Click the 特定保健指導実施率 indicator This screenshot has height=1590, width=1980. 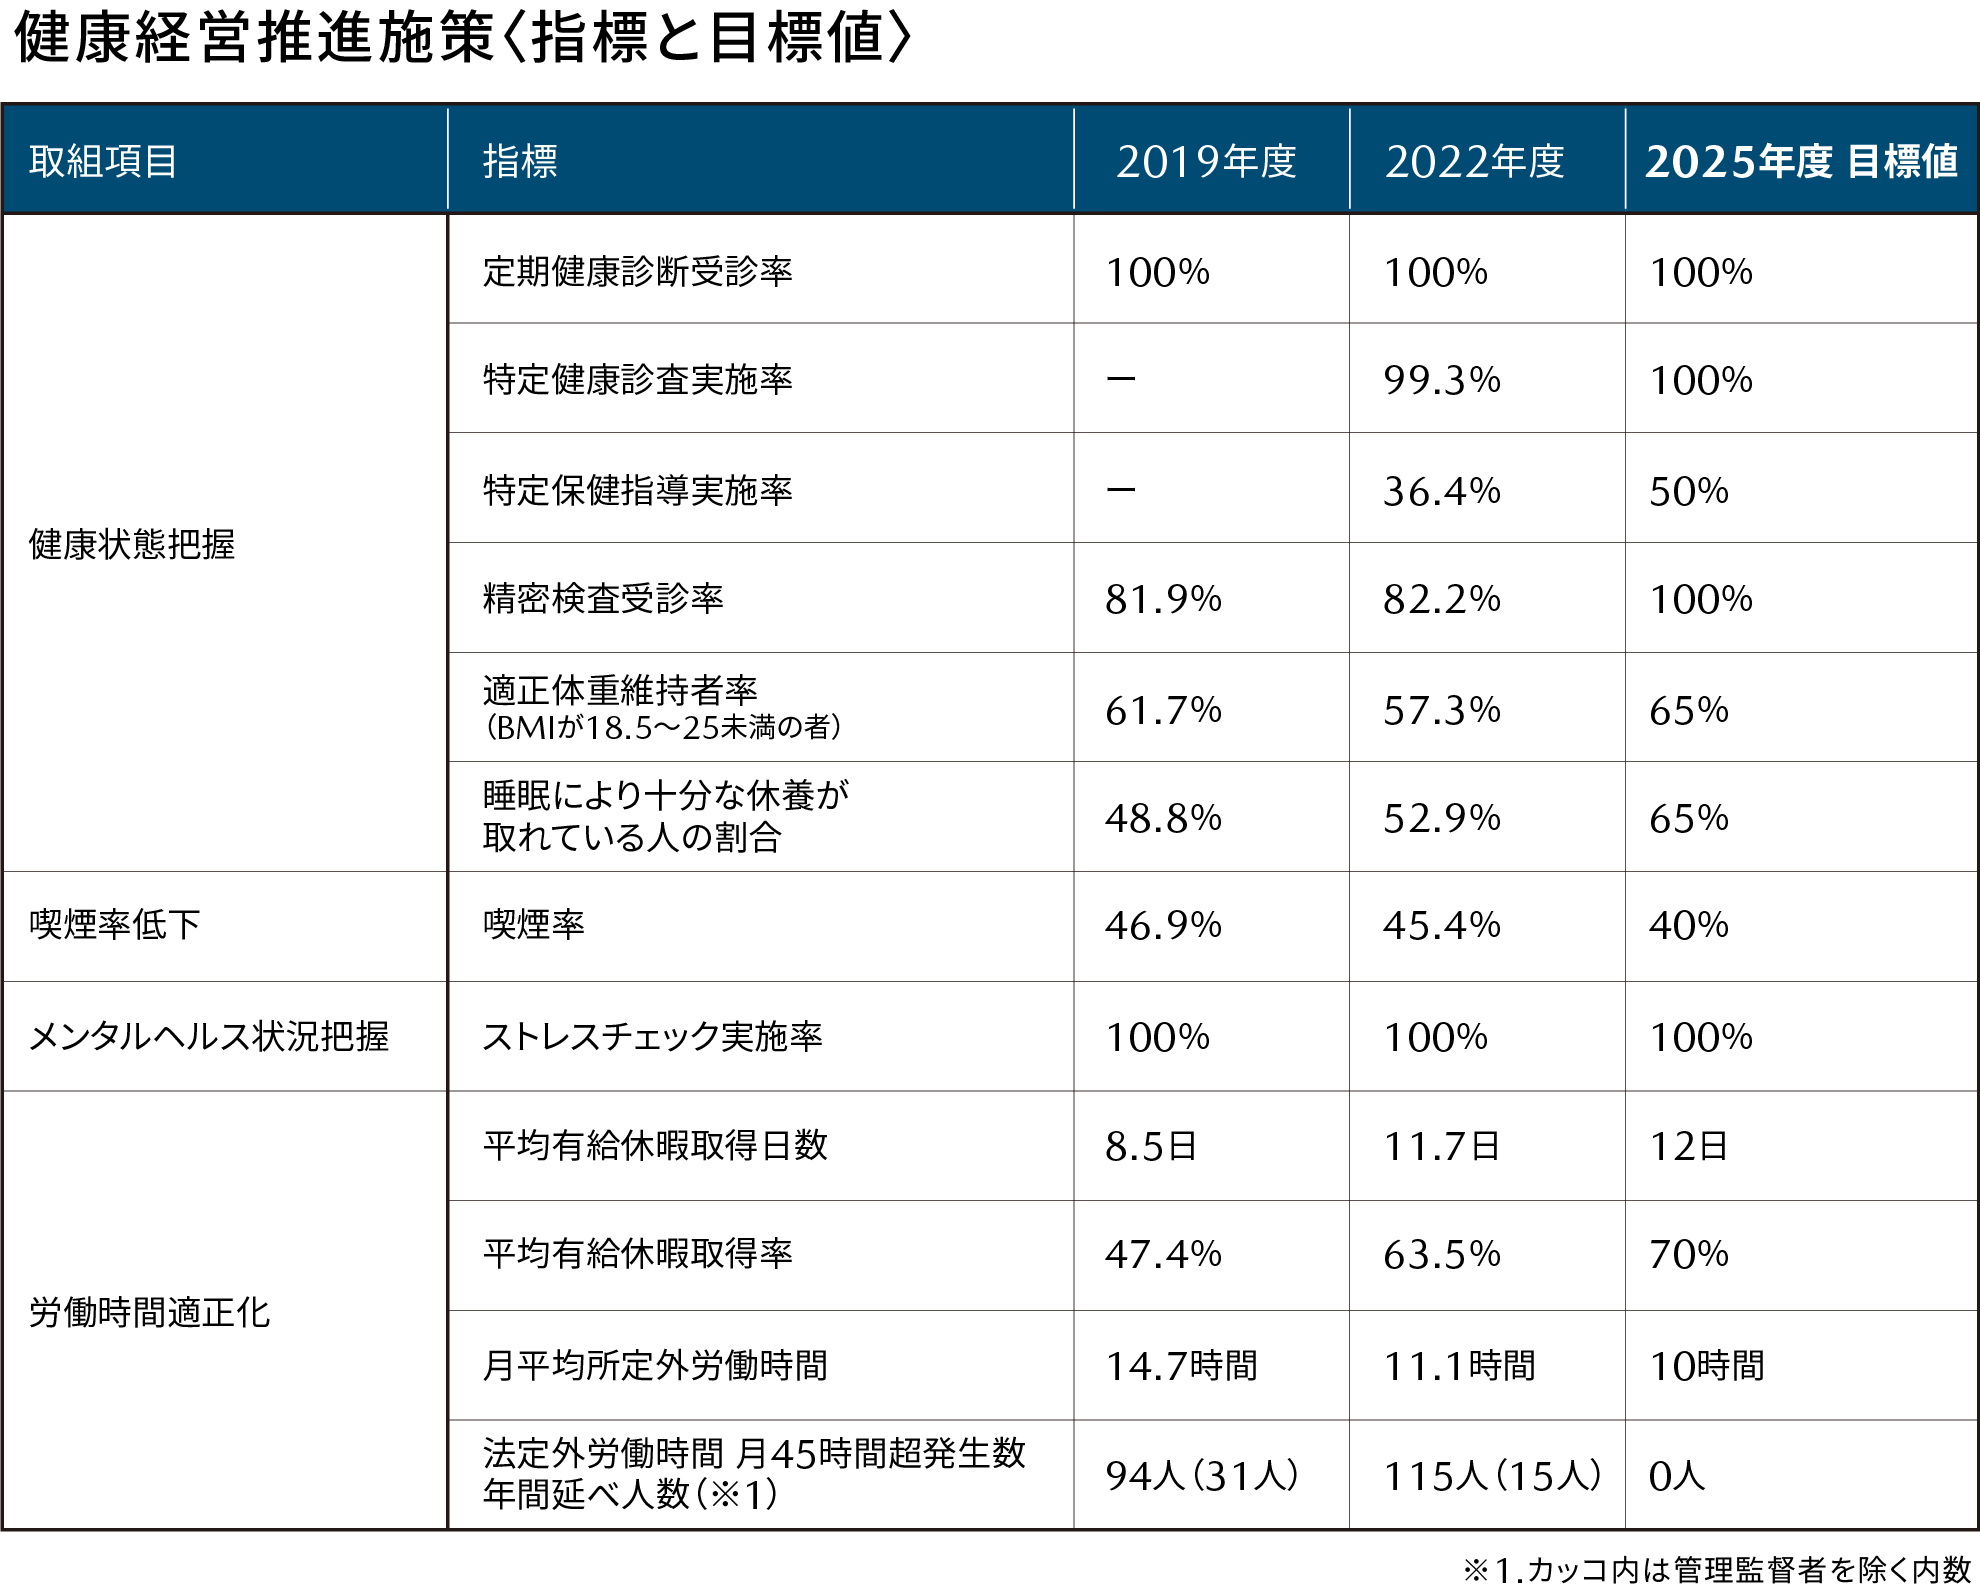pos(638,490)
